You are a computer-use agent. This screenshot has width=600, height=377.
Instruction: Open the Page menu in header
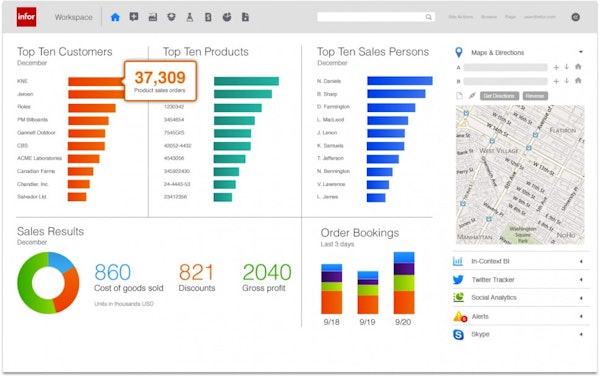510,17
